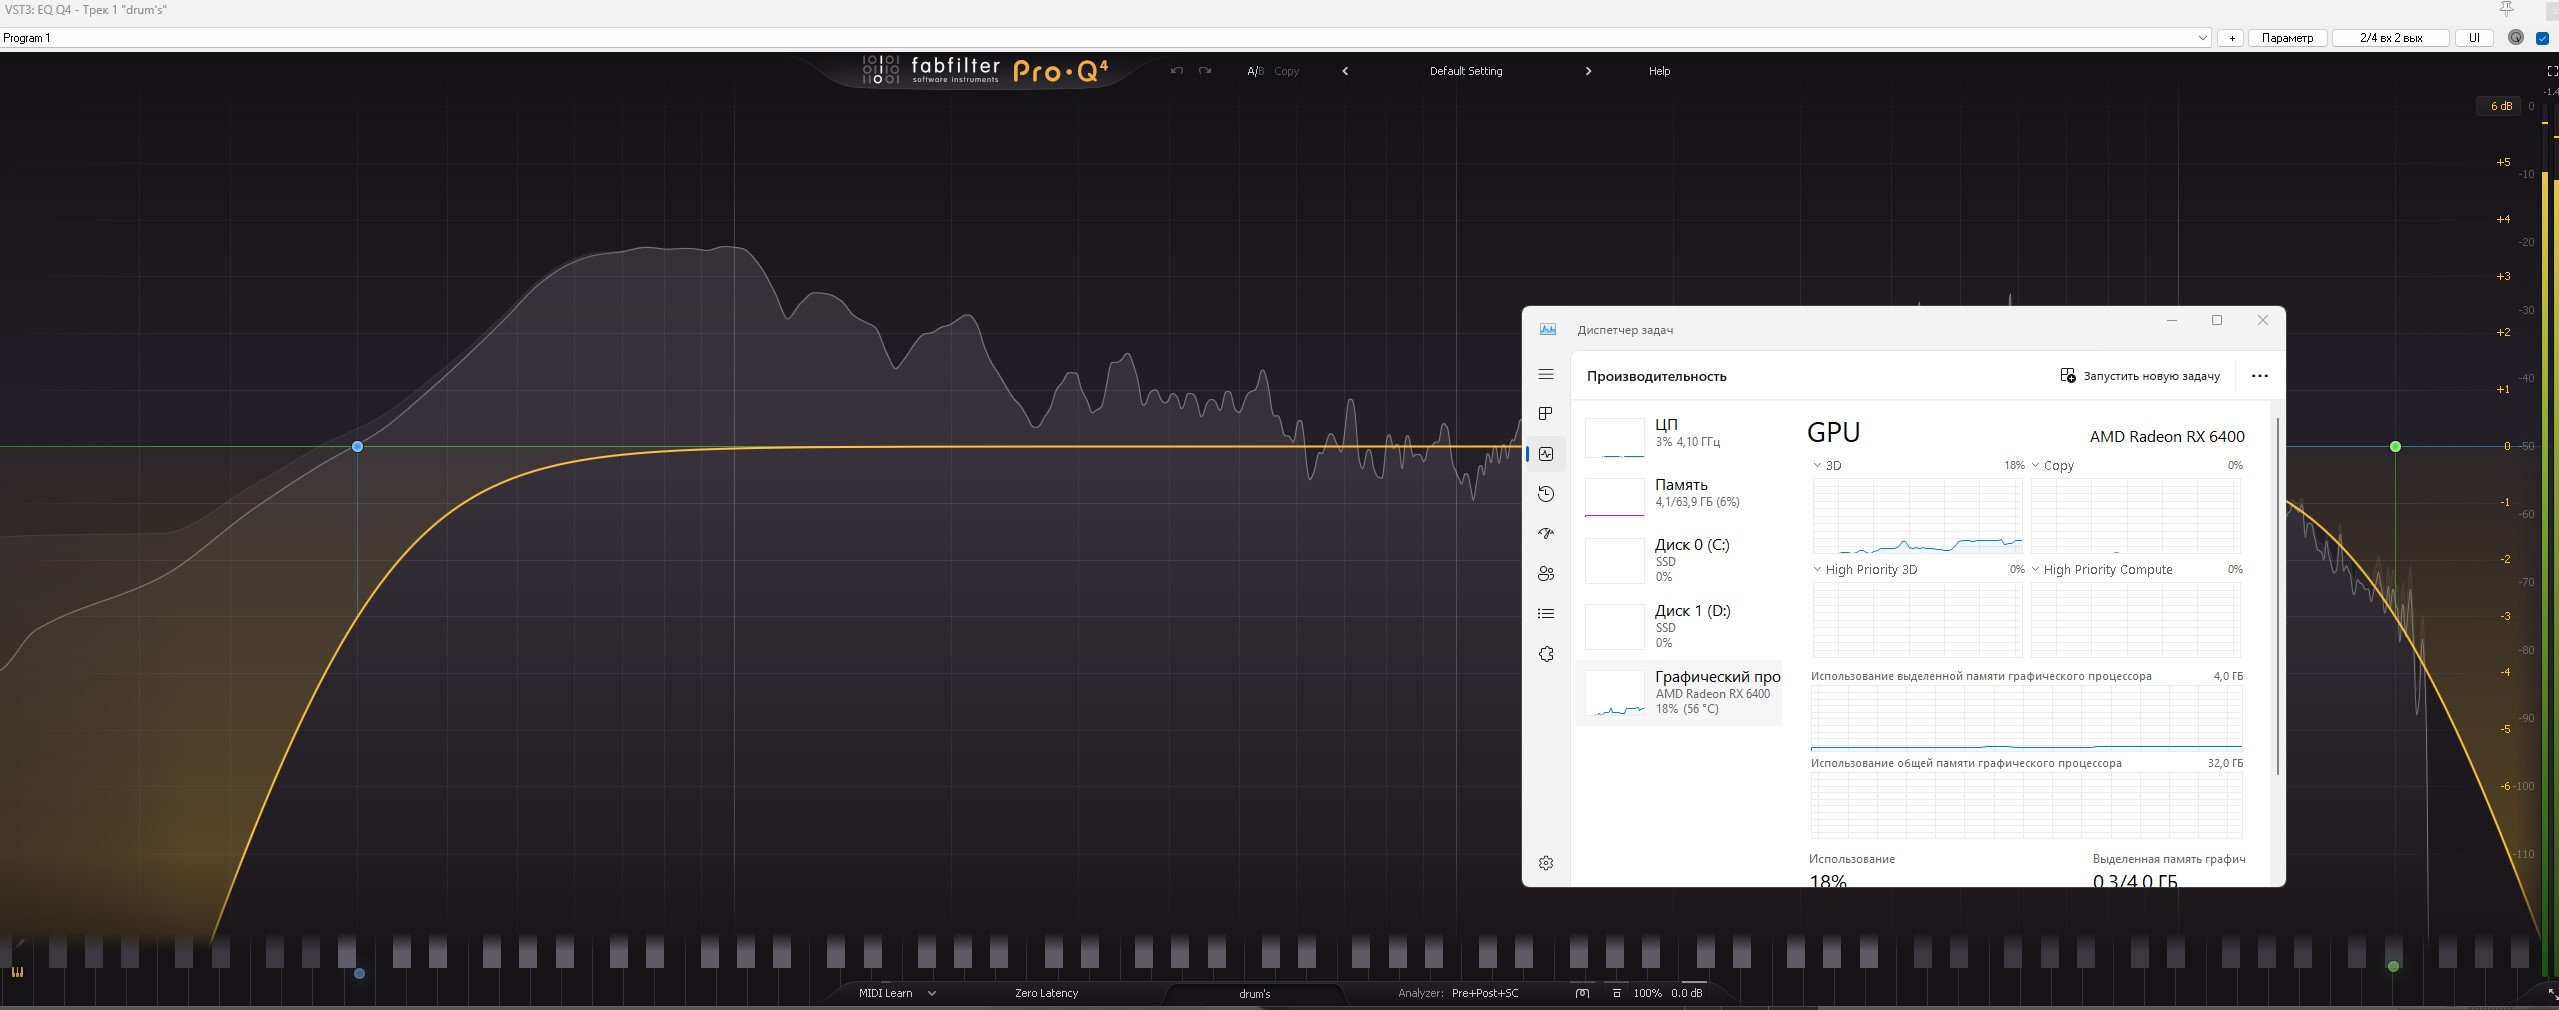The width and height of the screenshot is (2559, 1010).
Task: Open the Program 1 preset dropdown
Action: [1105, 38]
